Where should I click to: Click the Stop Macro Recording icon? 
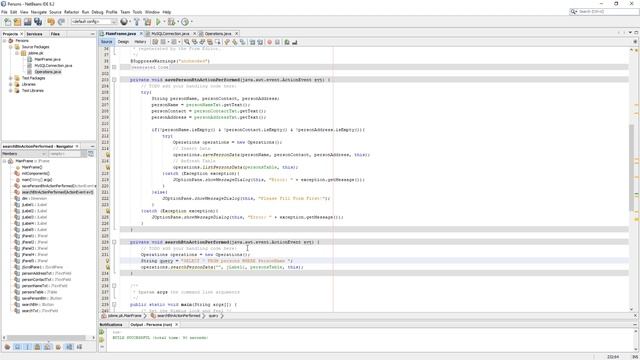277,42
